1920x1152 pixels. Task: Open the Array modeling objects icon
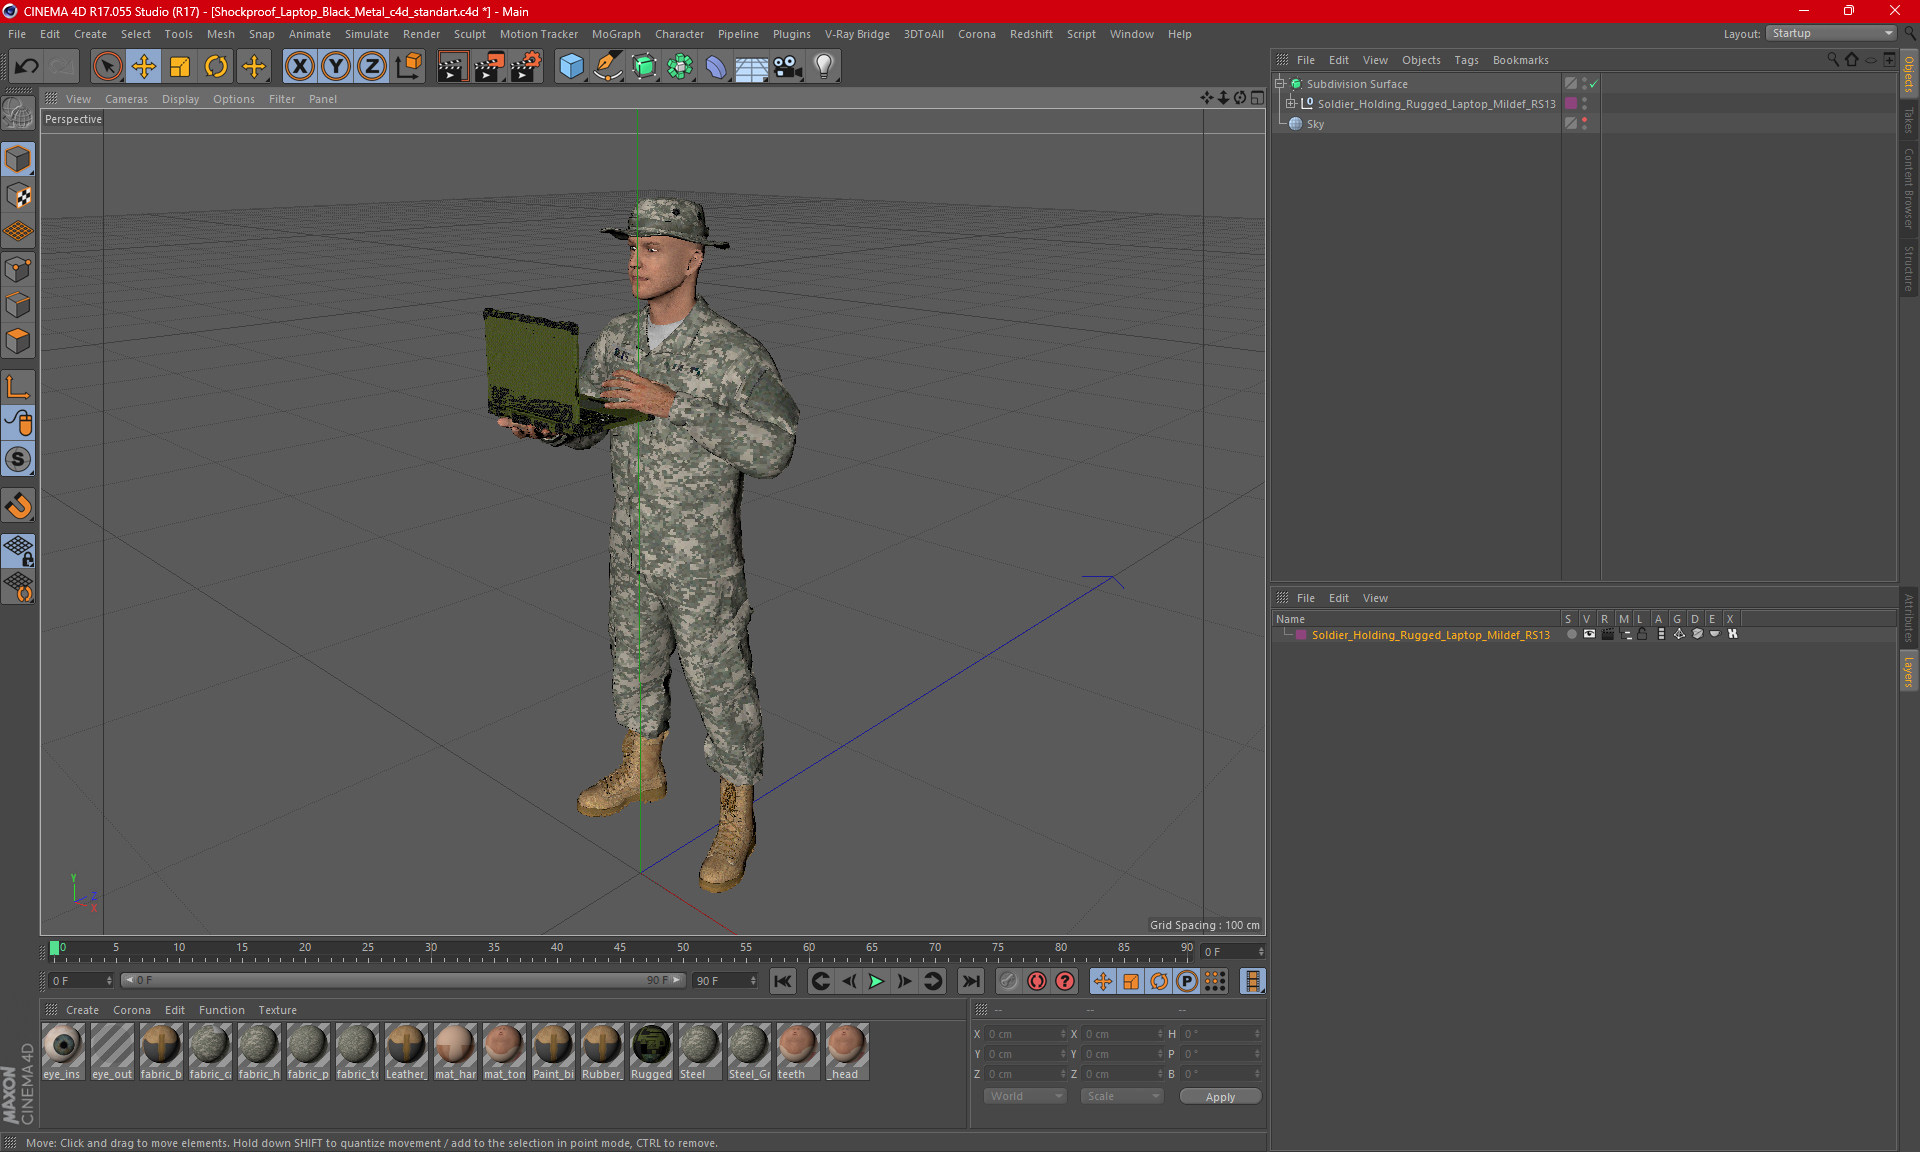coord(680,67)
